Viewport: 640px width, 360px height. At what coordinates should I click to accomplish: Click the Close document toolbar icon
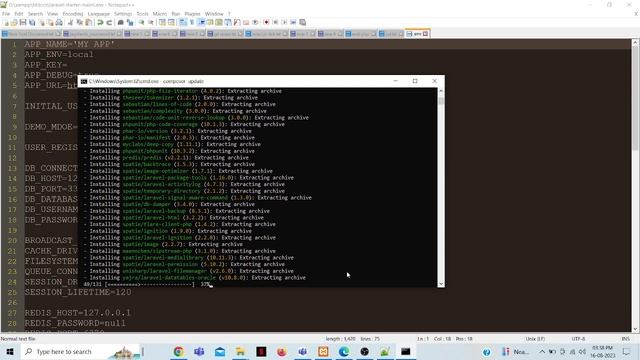[42, 22]
